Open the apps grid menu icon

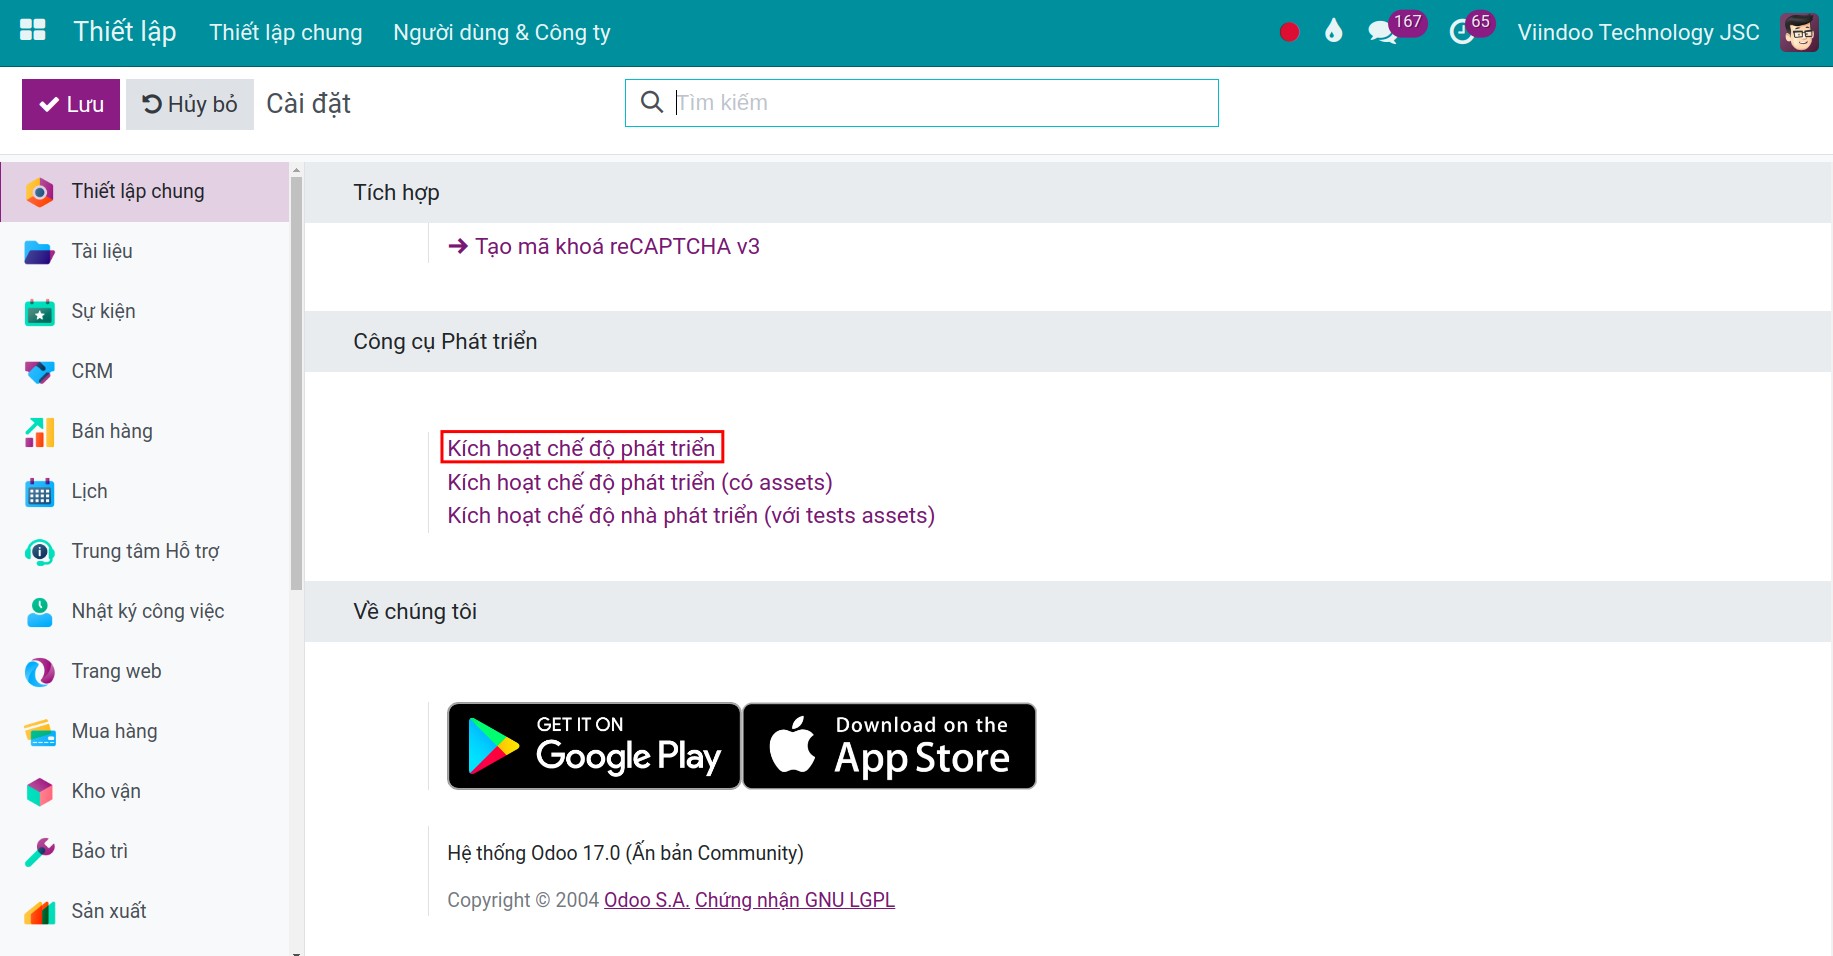tap(33, 30)
